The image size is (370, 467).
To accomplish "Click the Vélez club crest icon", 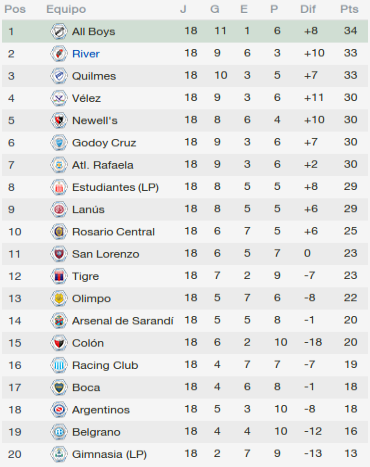I will (x=59, y=98).
